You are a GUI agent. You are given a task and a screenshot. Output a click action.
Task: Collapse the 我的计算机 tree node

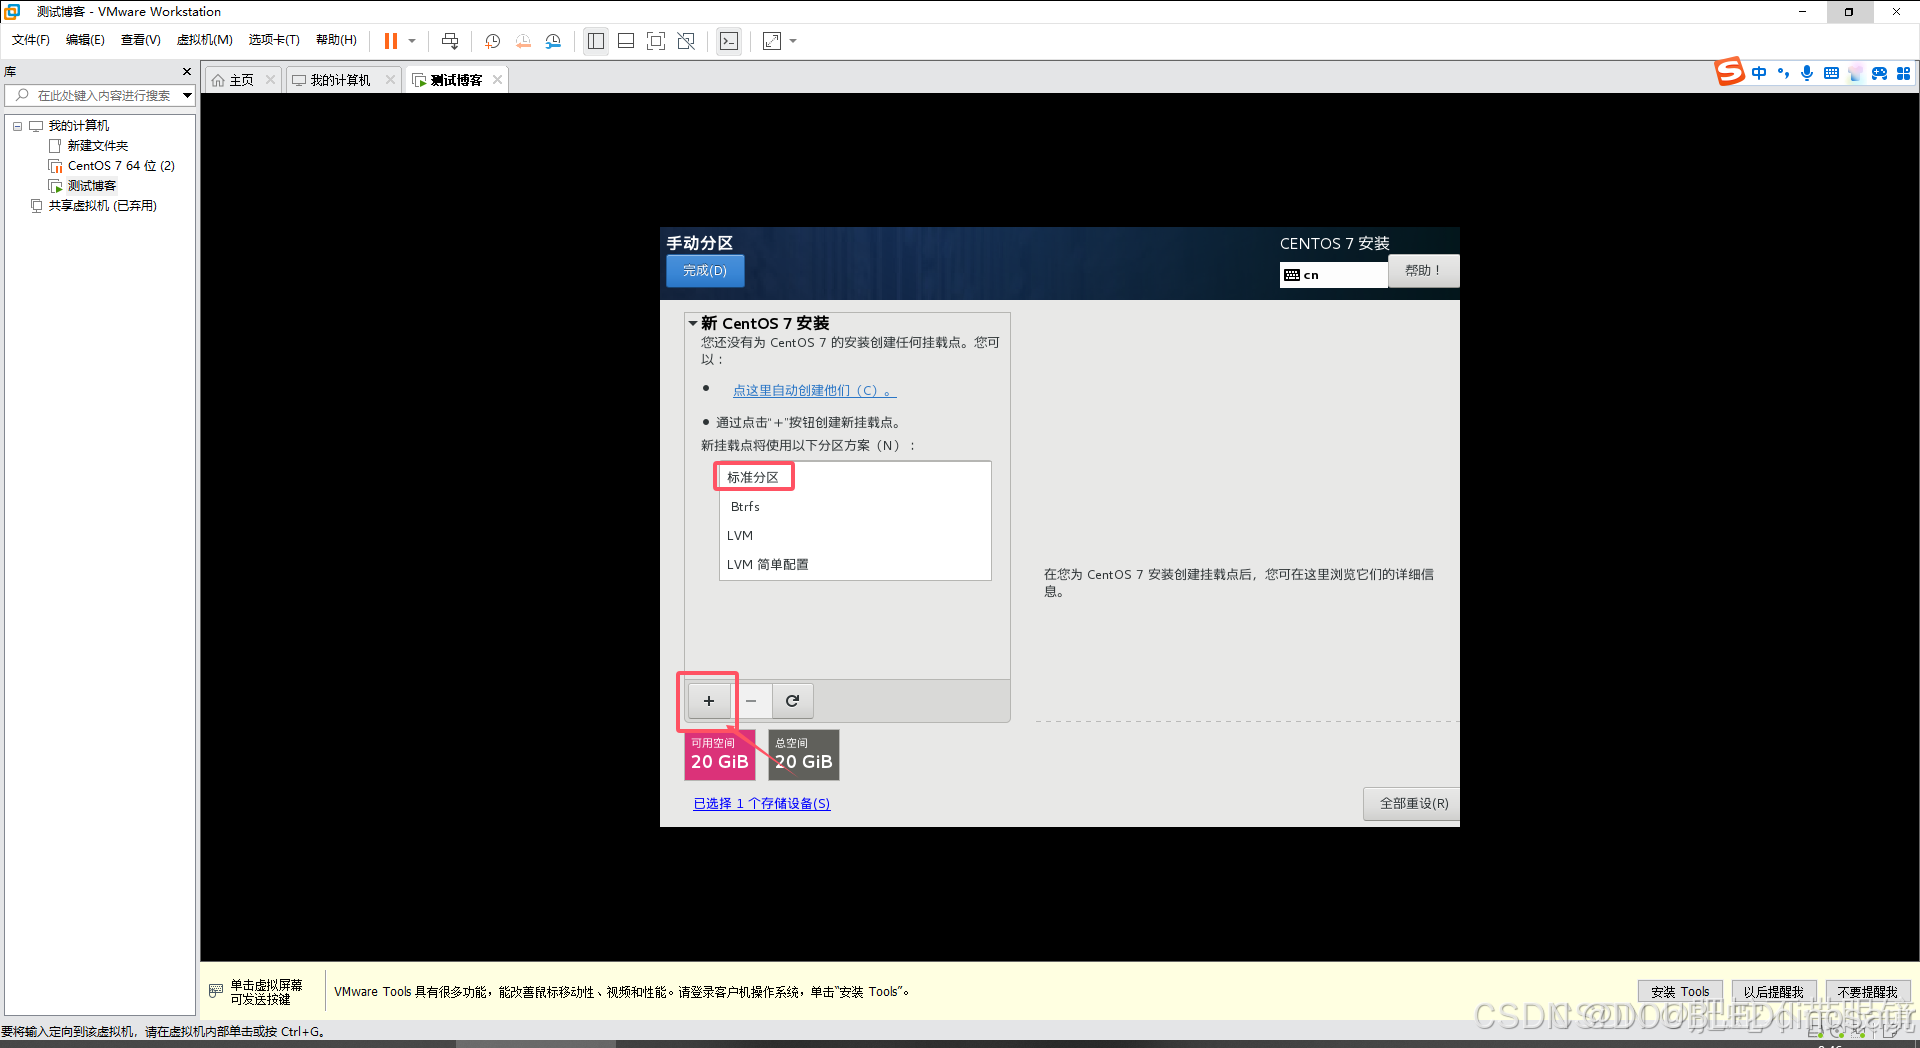click(x=17, y=126)
